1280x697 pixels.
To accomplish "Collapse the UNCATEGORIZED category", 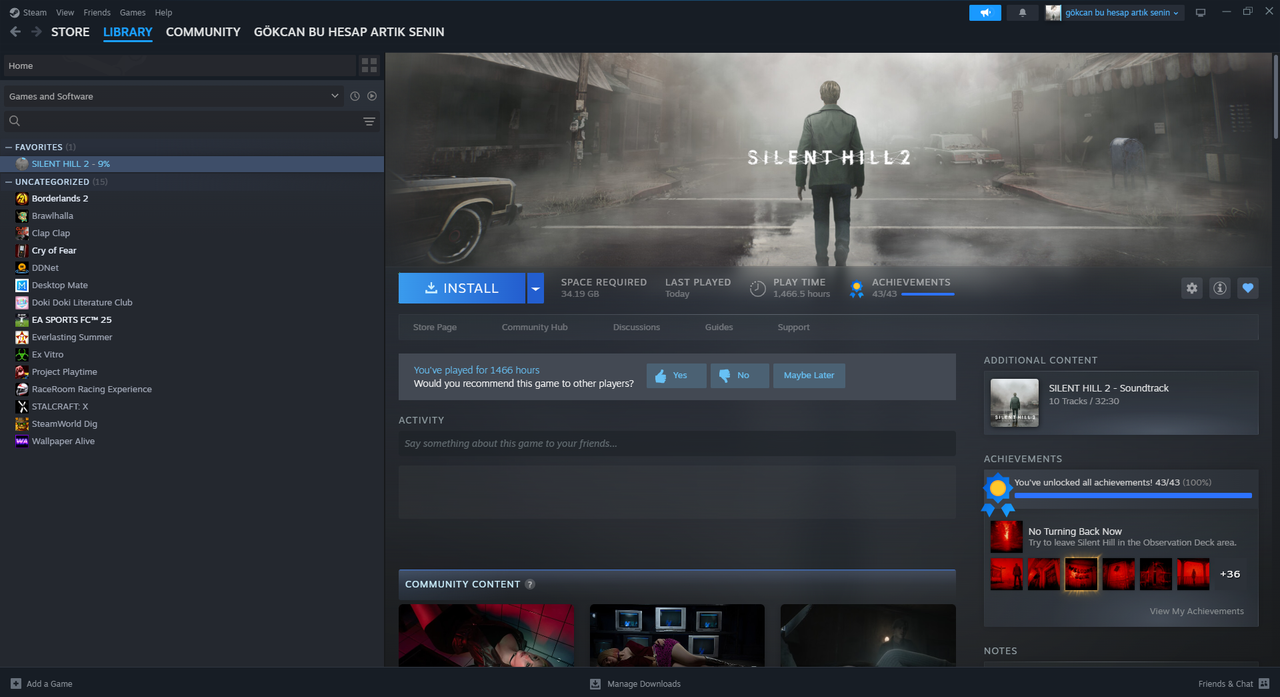I will click(x=9, y=182).
